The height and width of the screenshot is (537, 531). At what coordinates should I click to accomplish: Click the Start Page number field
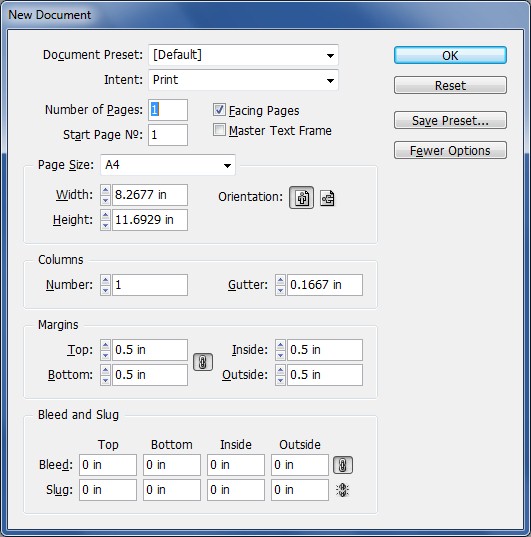pos(168,135)
